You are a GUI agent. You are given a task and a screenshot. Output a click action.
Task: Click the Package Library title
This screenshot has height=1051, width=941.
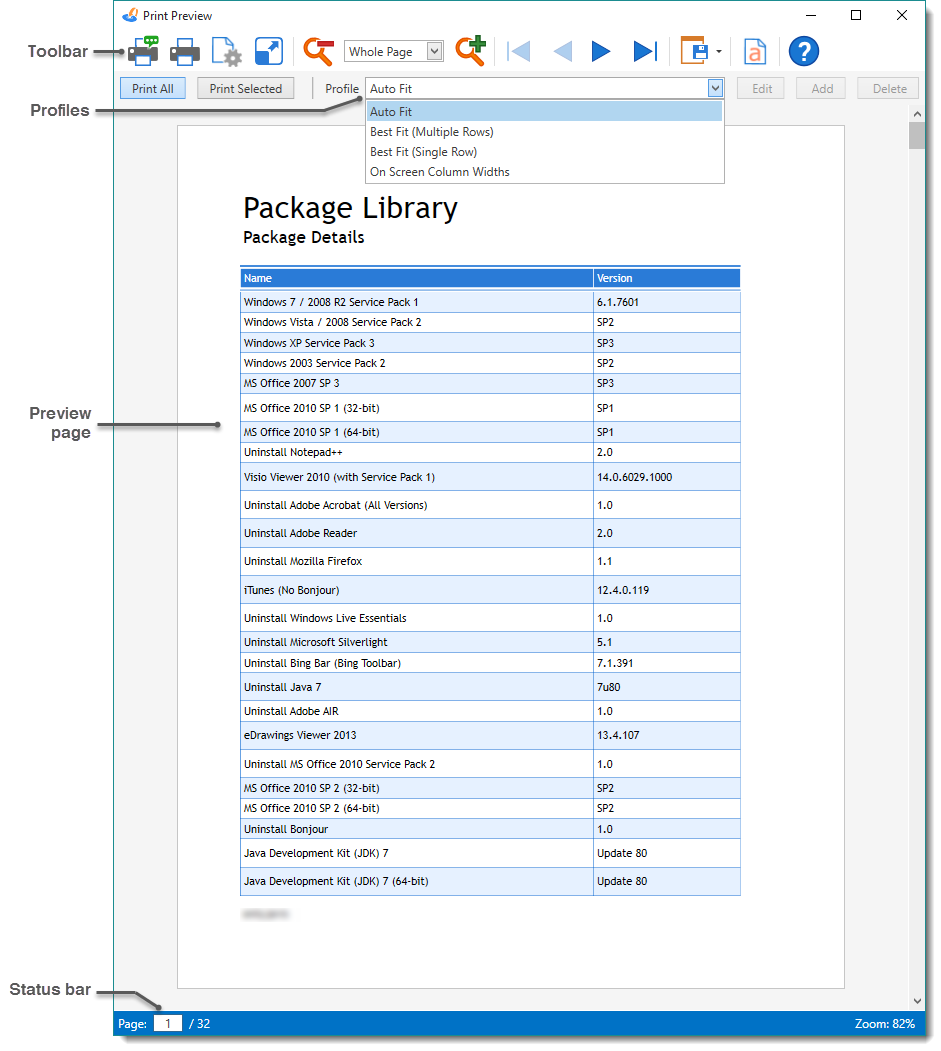350,208
